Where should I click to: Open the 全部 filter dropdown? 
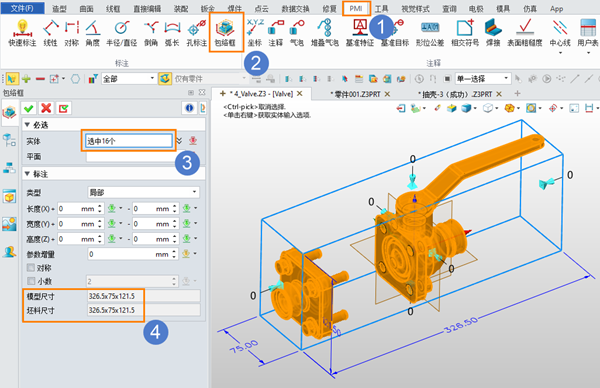coord(129,79)
